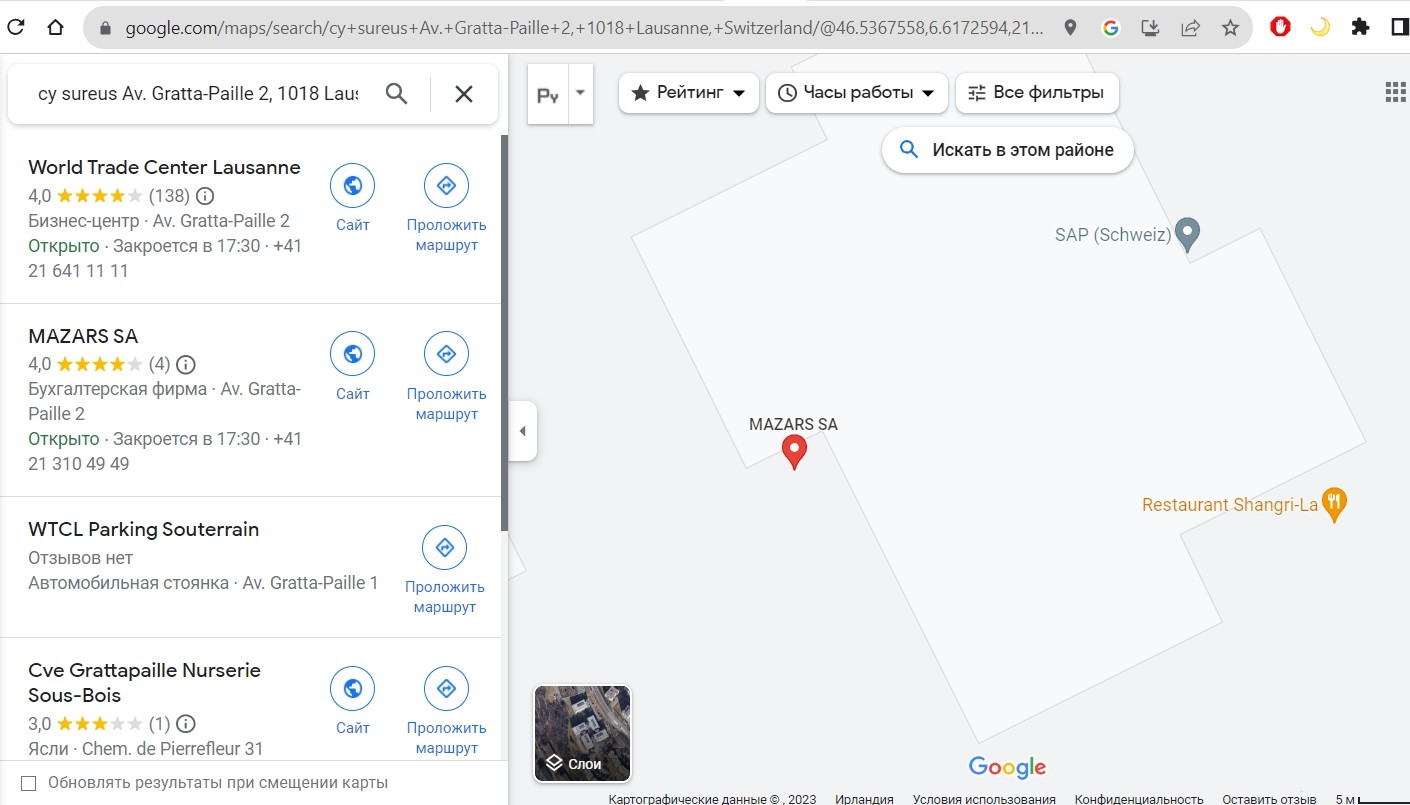Show rating info icon for MAZARS SA
1410x805 pixels.
click(x=186, y=364)
